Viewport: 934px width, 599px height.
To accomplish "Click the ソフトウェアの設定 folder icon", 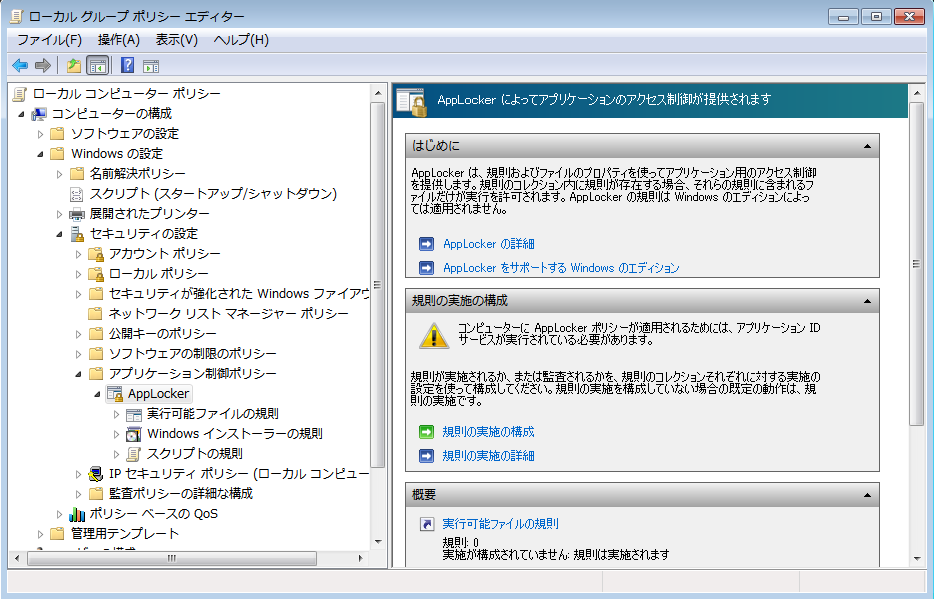I will 57,133.
